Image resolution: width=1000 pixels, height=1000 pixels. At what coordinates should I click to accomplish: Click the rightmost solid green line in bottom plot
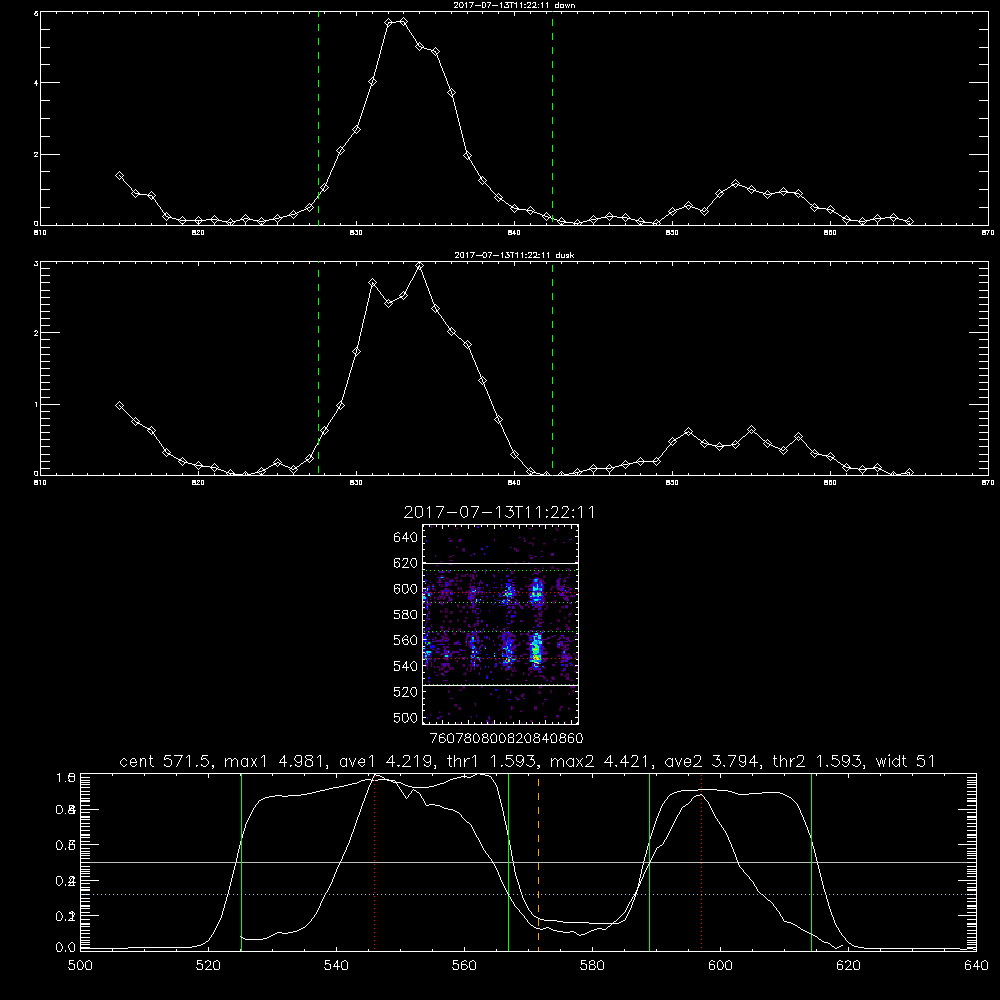[x=811, y=861]
